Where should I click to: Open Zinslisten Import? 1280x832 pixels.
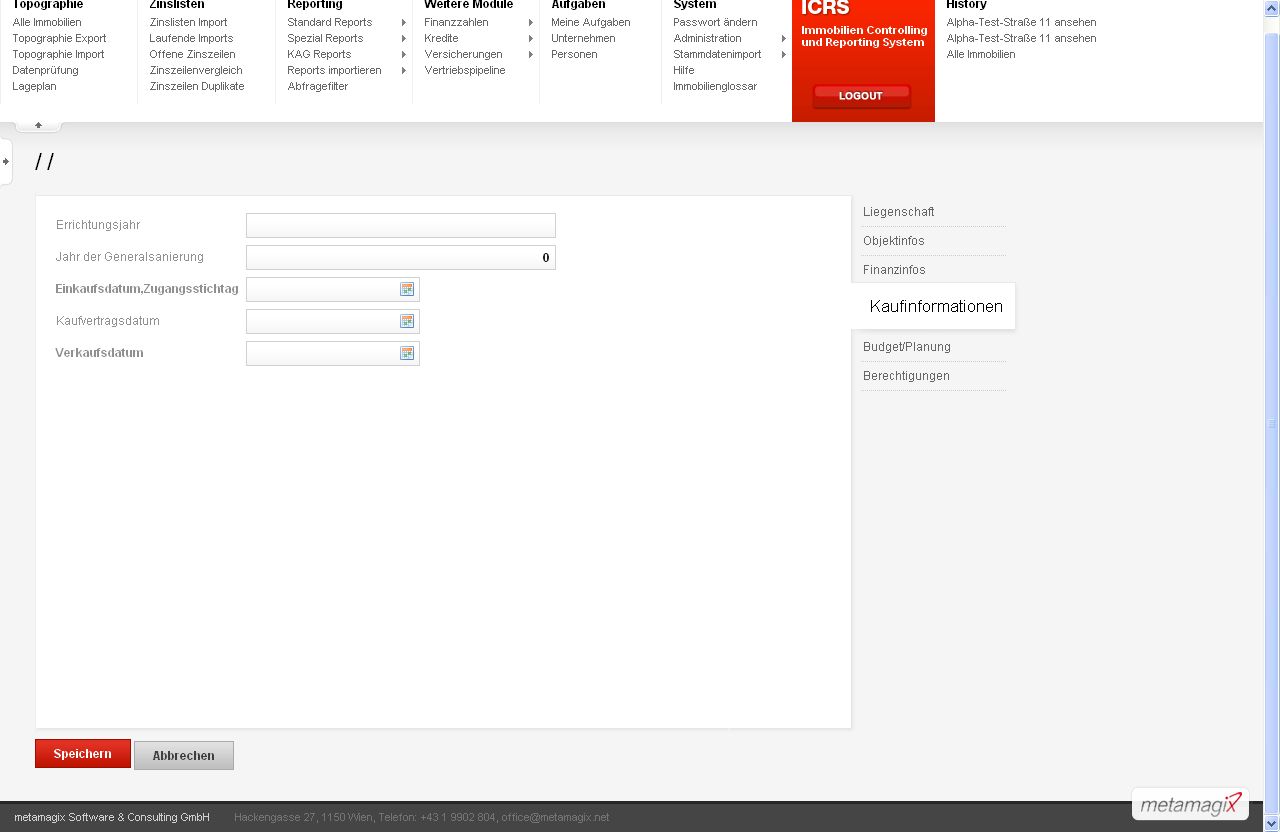pos(188,22)
